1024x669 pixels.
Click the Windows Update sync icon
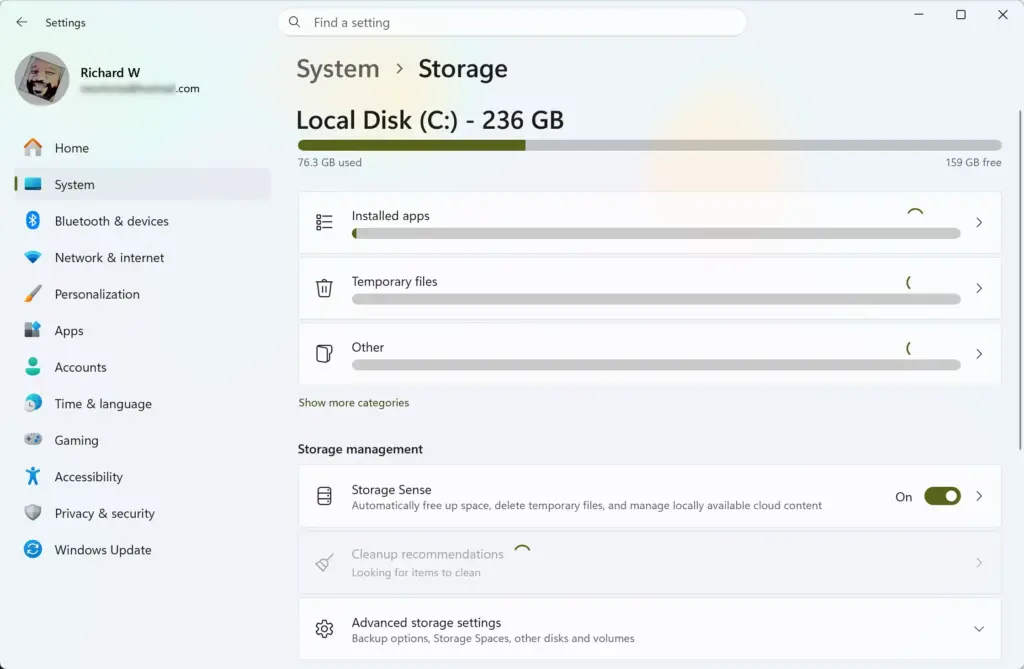pos(33,549)
